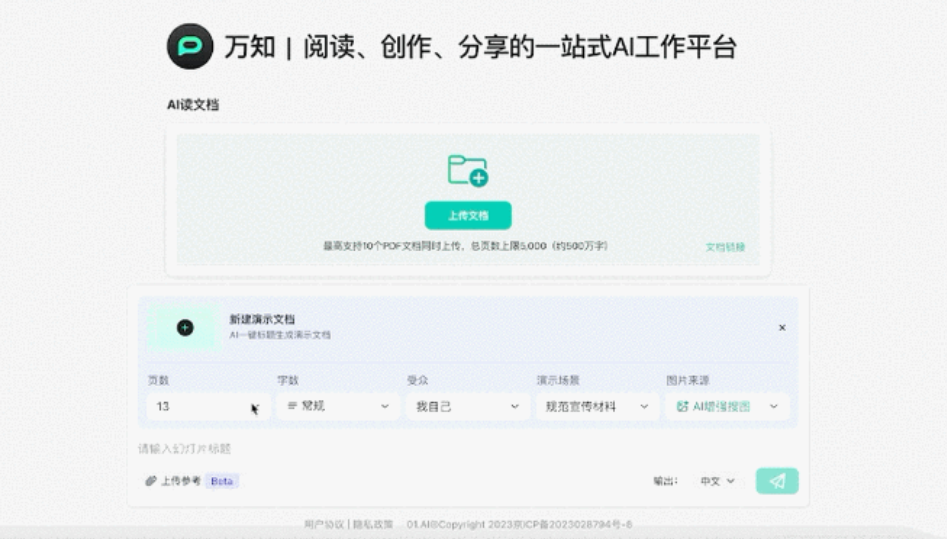
Task: Open the 字数 dropdown set to 常规
Action: coord(338,406)
